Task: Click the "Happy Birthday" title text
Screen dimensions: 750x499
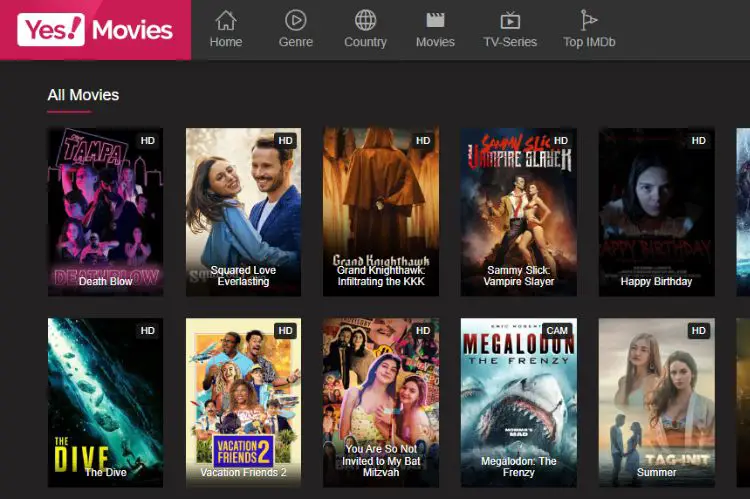Action: coord(657,281)
